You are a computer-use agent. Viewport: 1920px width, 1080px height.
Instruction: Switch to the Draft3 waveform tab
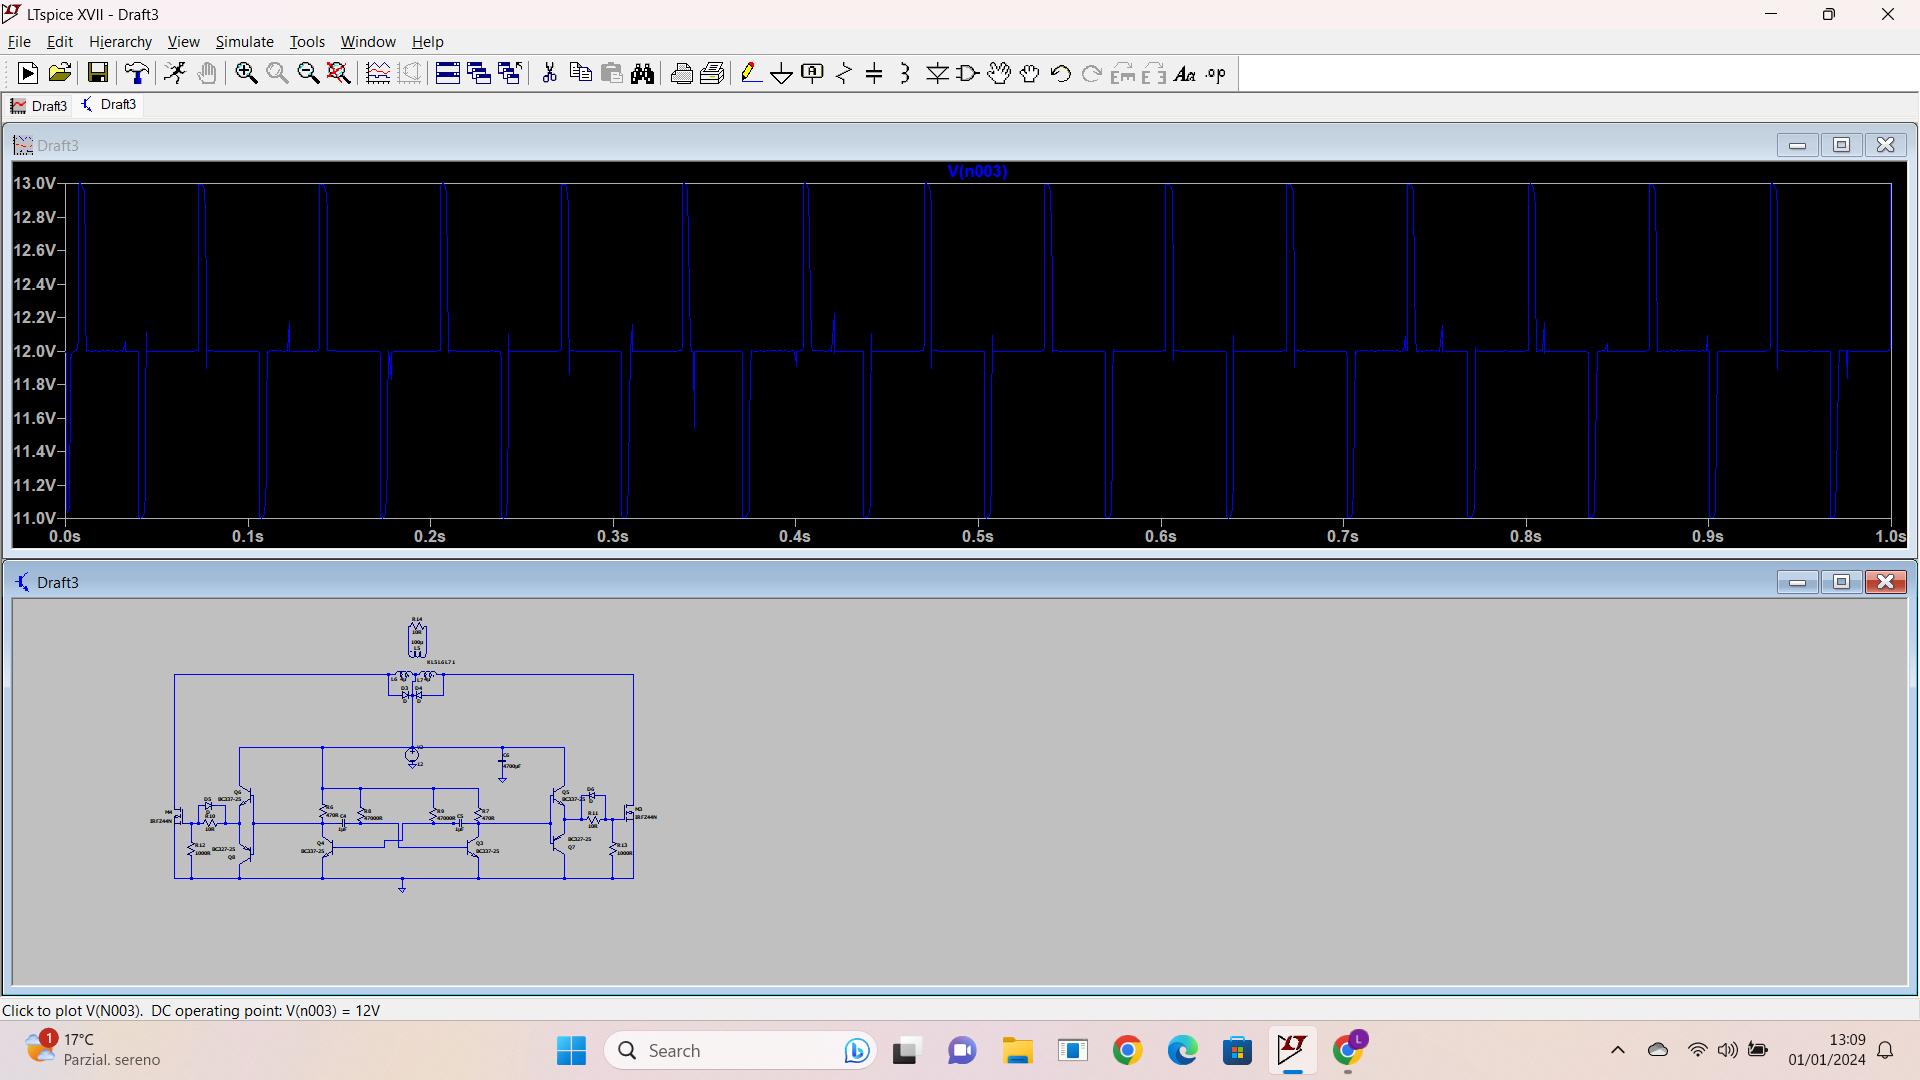(x=40, y=106)
